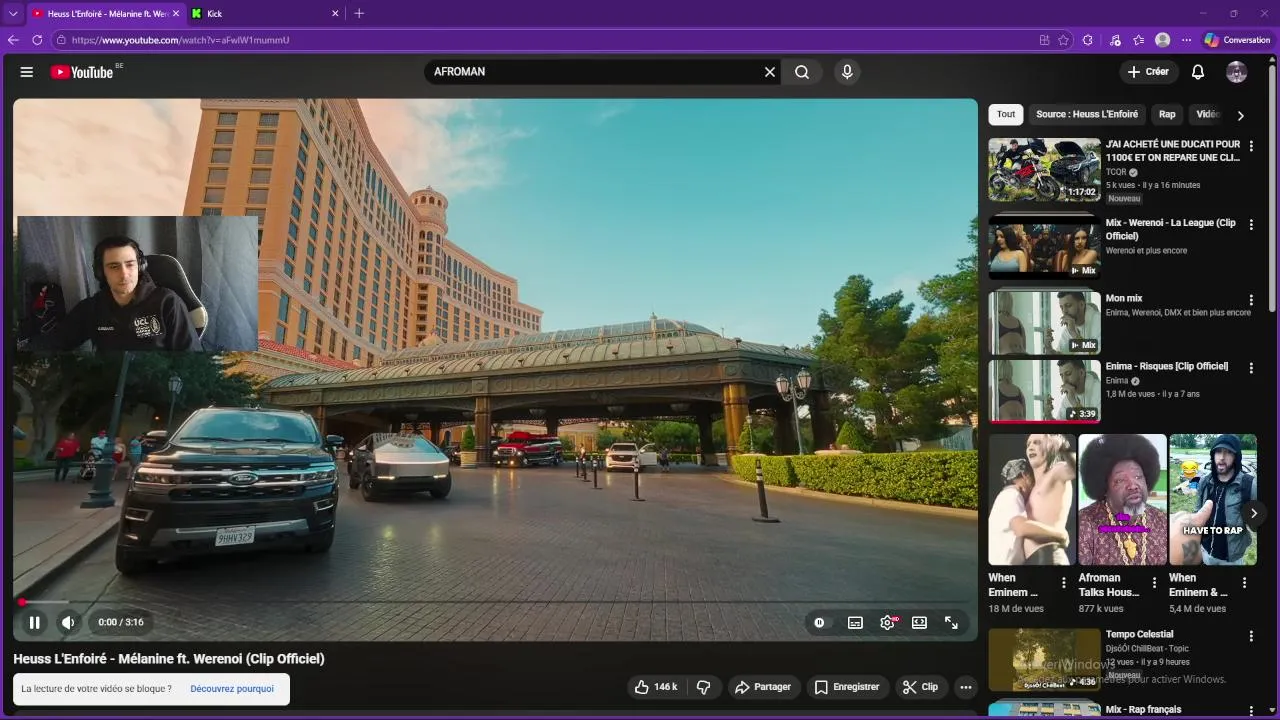Open options for Tempo Celestial video
1280x720 pixels.
(1251, 636)
